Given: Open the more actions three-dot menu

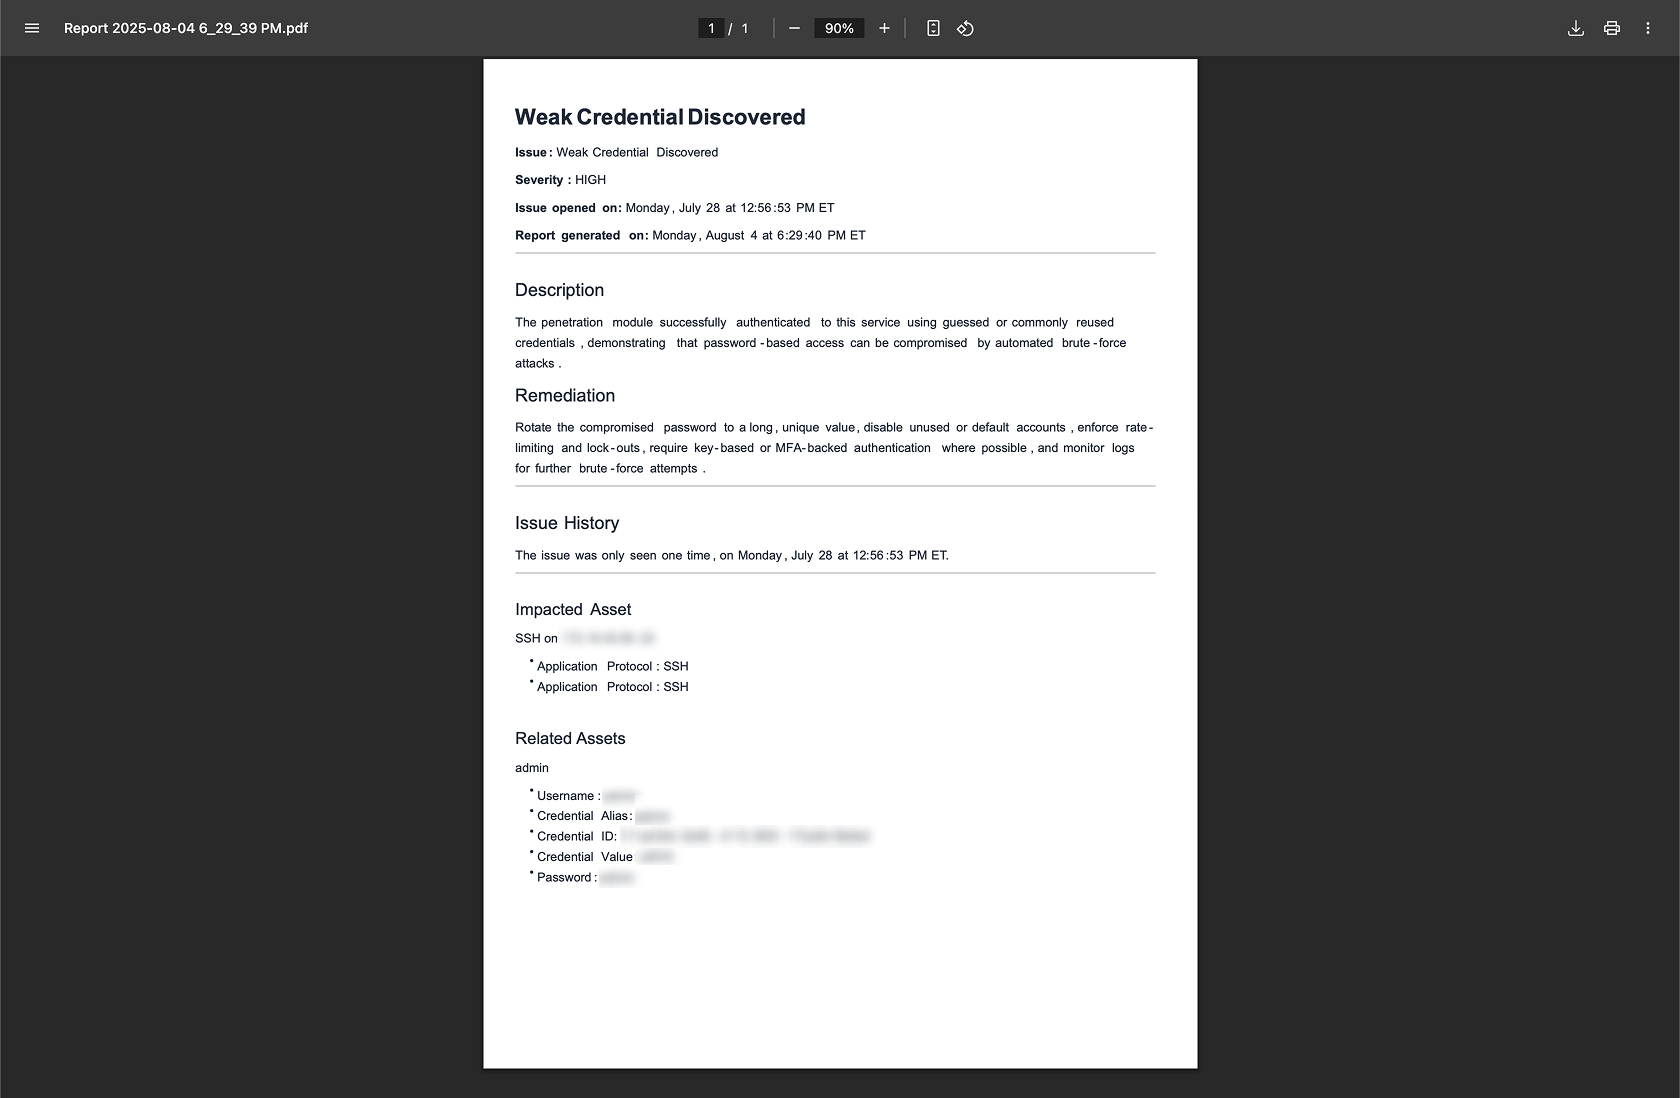Looking at the screenshot, I should [x=1648, y=28].
